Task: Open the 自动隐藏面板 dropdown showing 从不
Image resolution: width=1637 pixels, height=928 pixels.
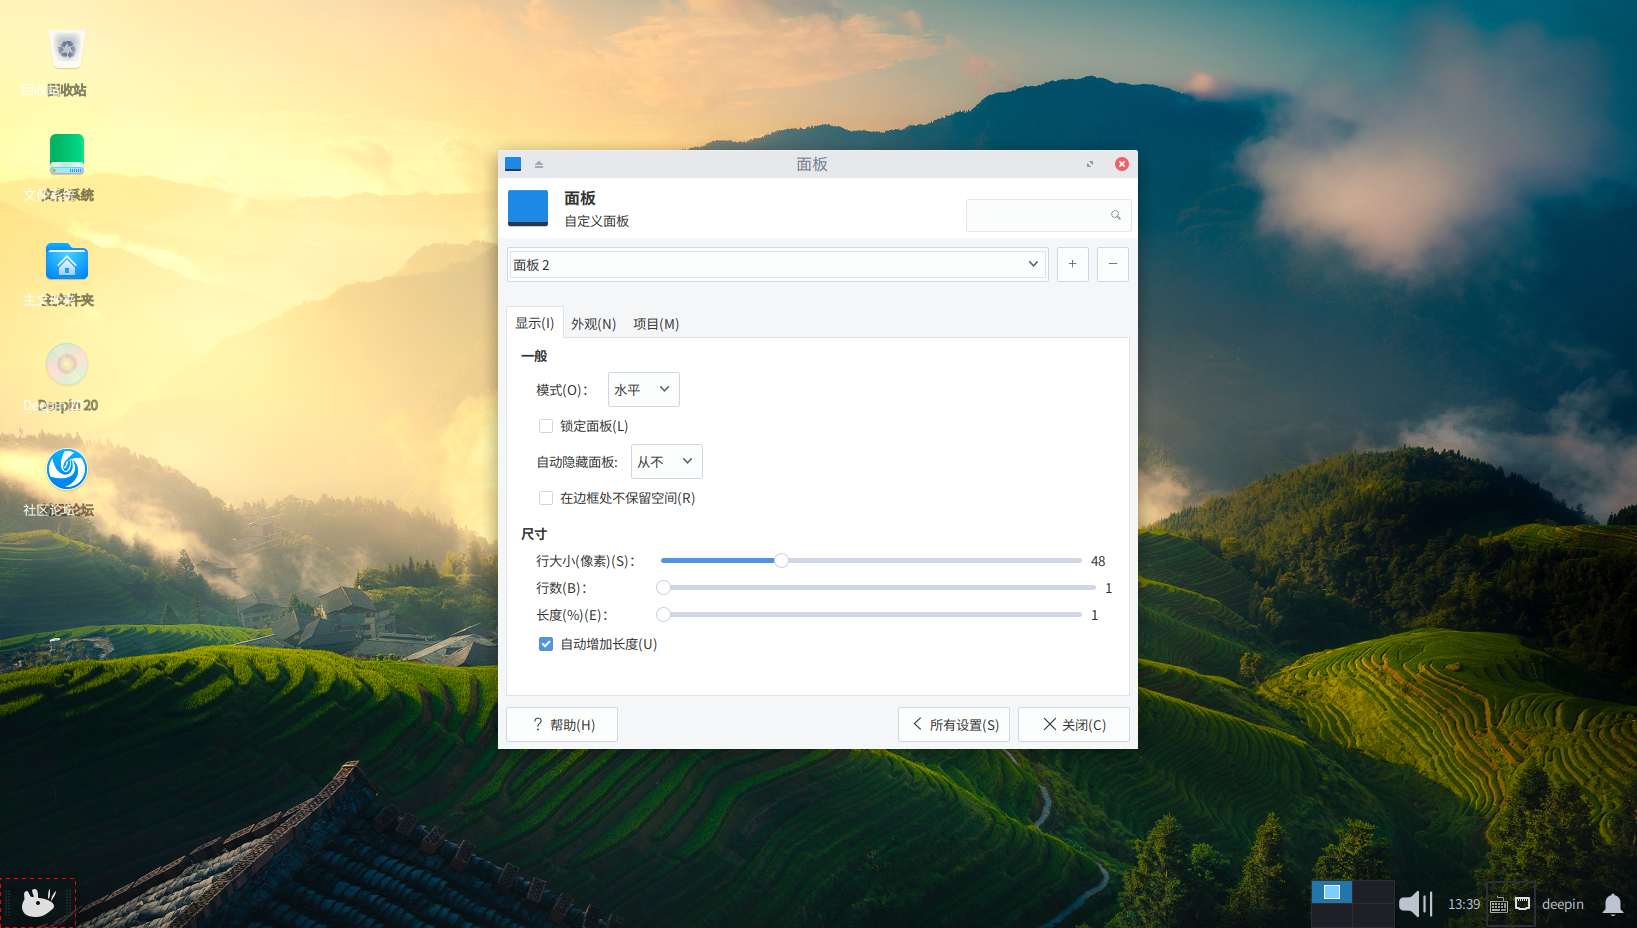Action: click(667, 462)
